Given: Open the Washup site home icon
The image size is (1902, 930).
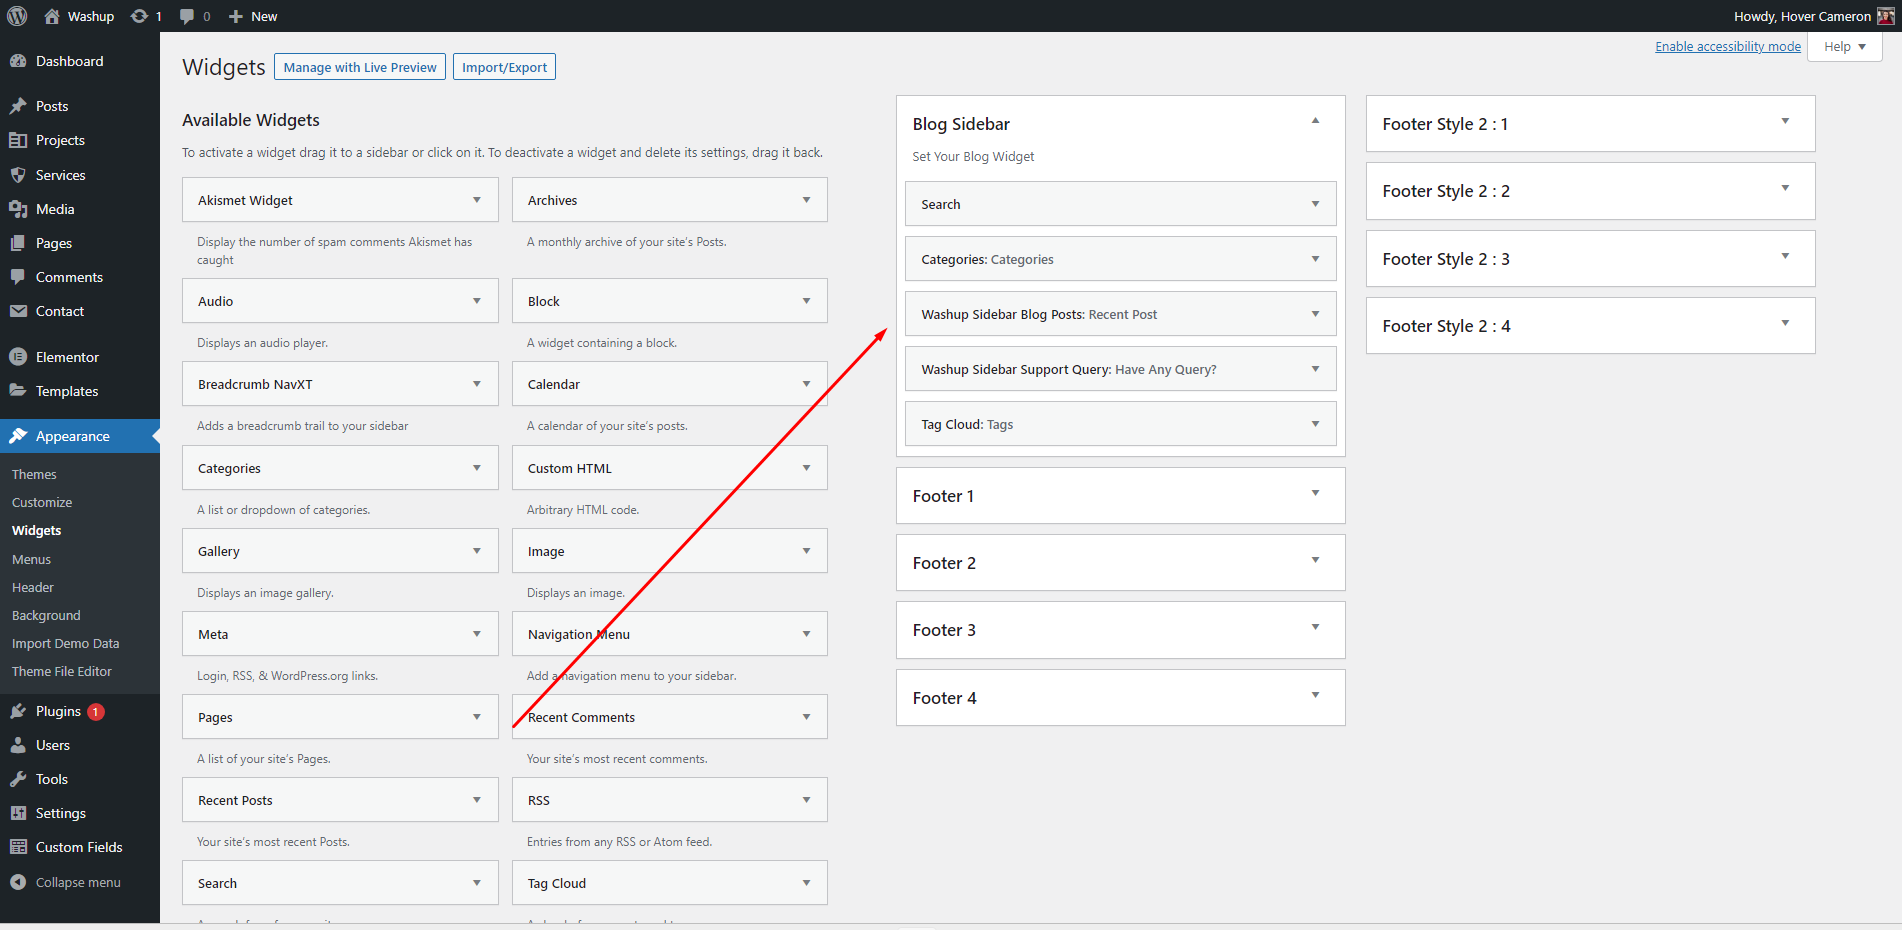Looking at the screenshot, I should 52,16.
